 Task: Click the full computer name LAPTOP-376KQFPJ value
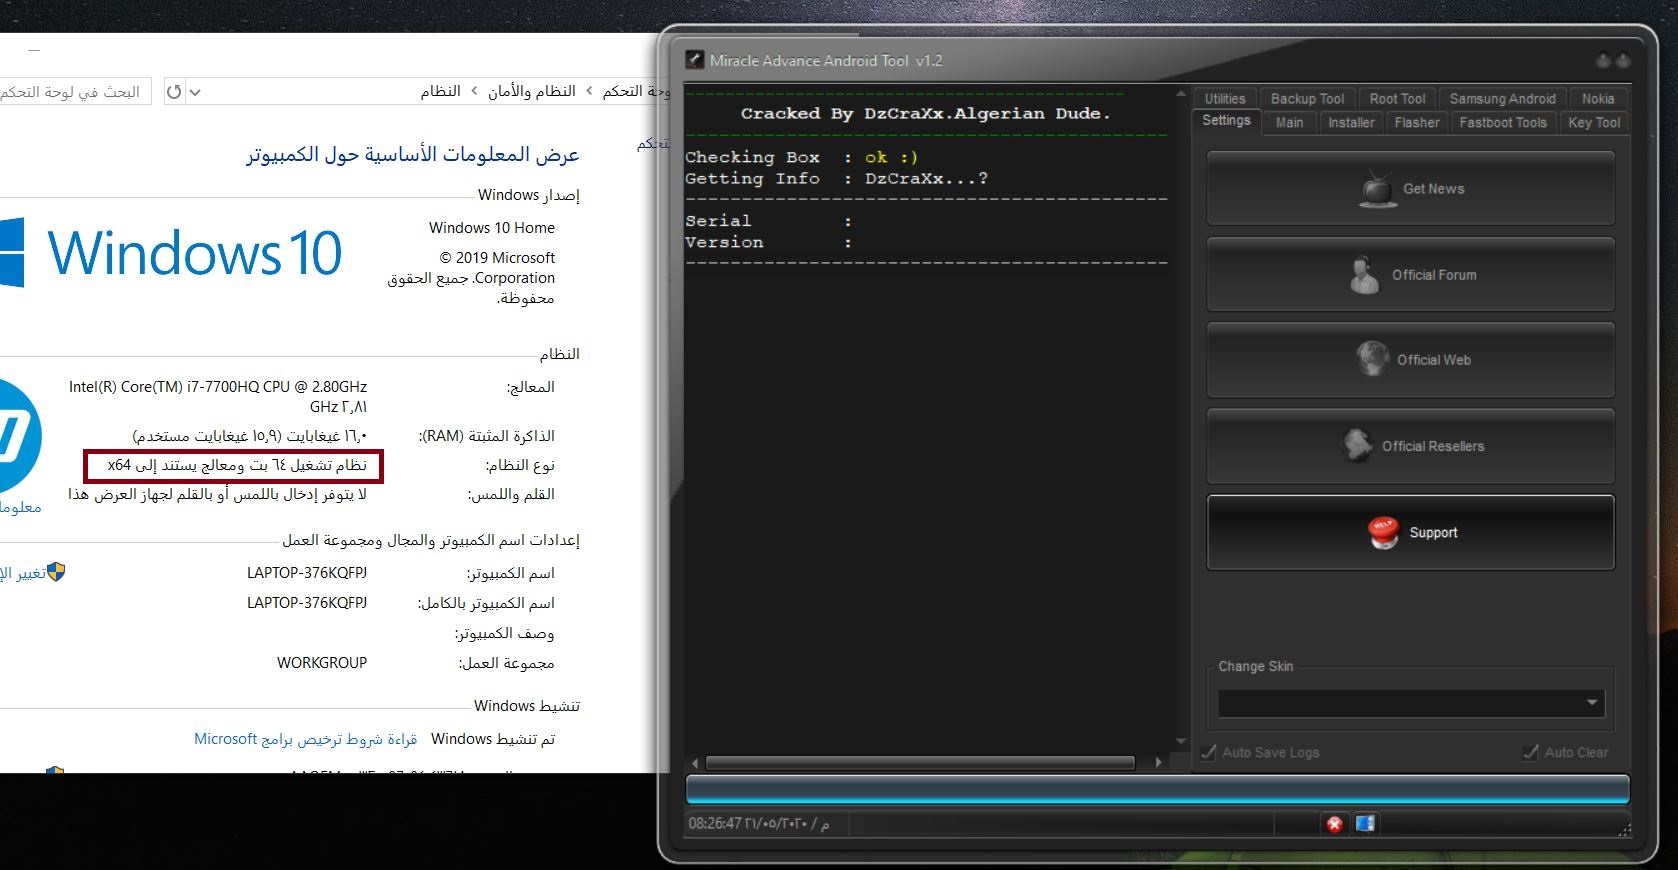click(x=307, y=603)
